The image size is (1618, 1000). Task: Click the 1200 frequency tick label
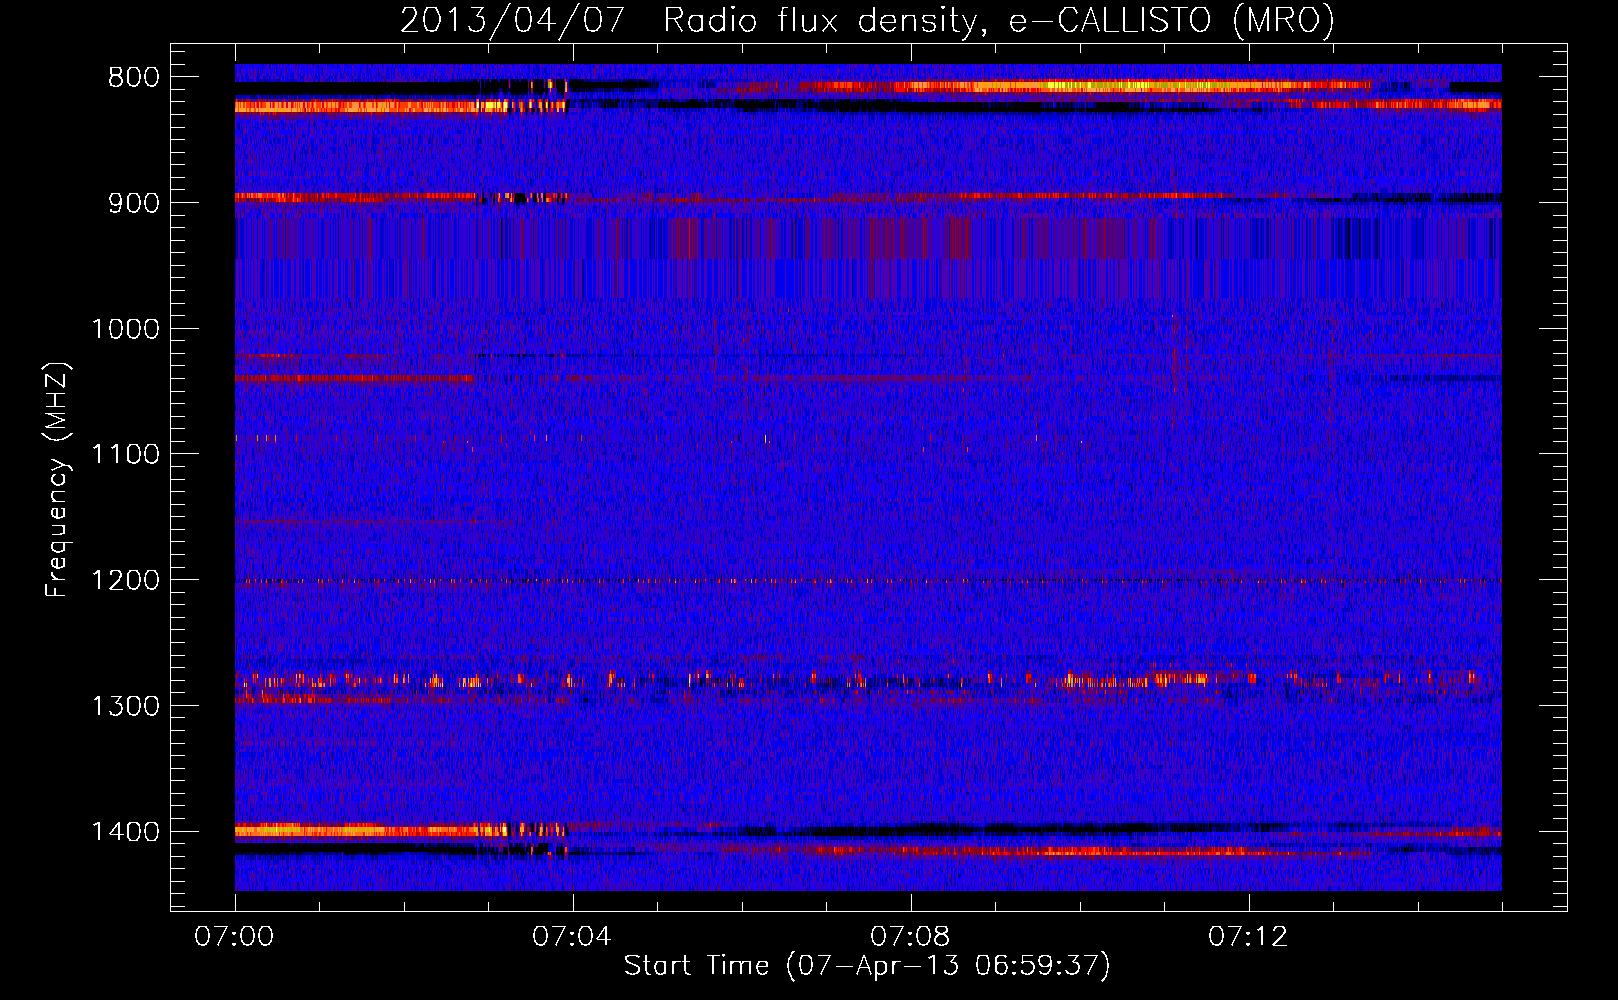[125, 581]
